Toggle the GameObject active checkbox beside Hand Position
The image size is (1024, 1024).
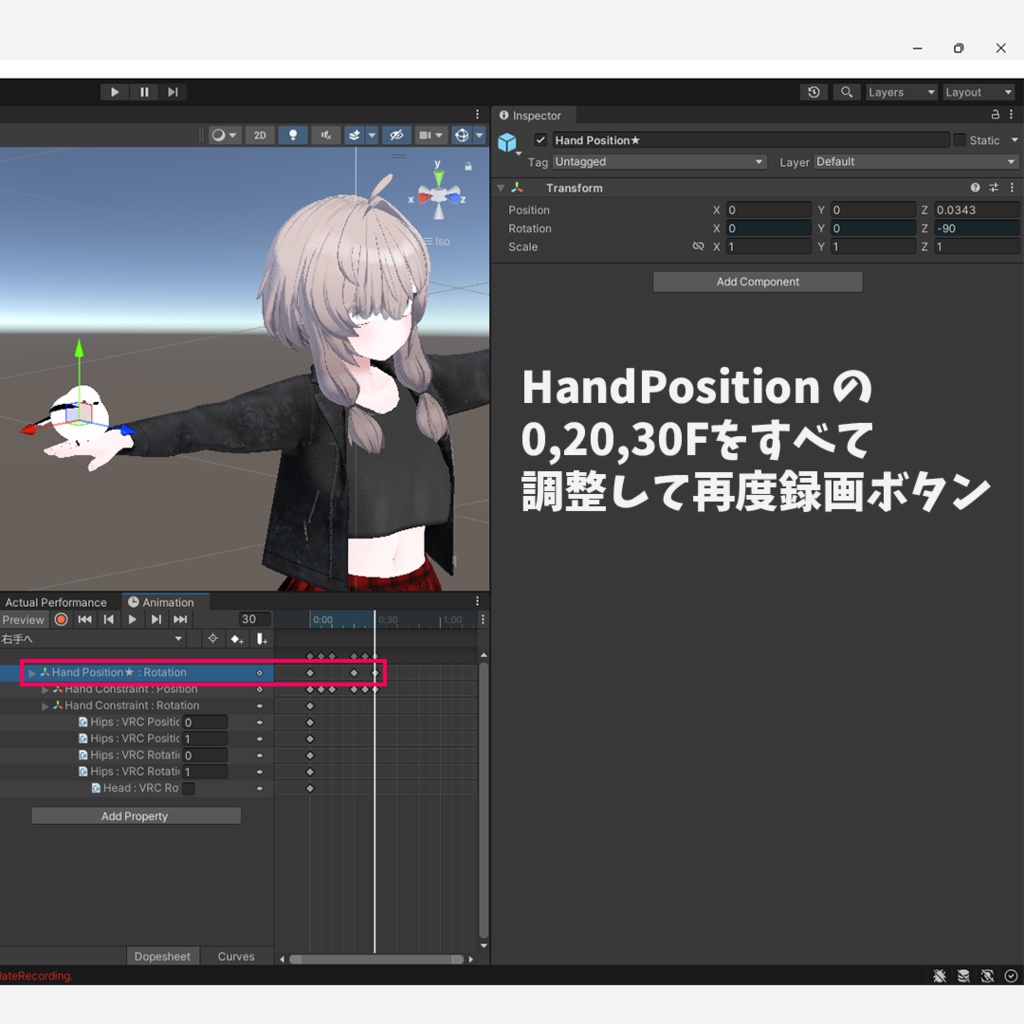click(541, 140)
